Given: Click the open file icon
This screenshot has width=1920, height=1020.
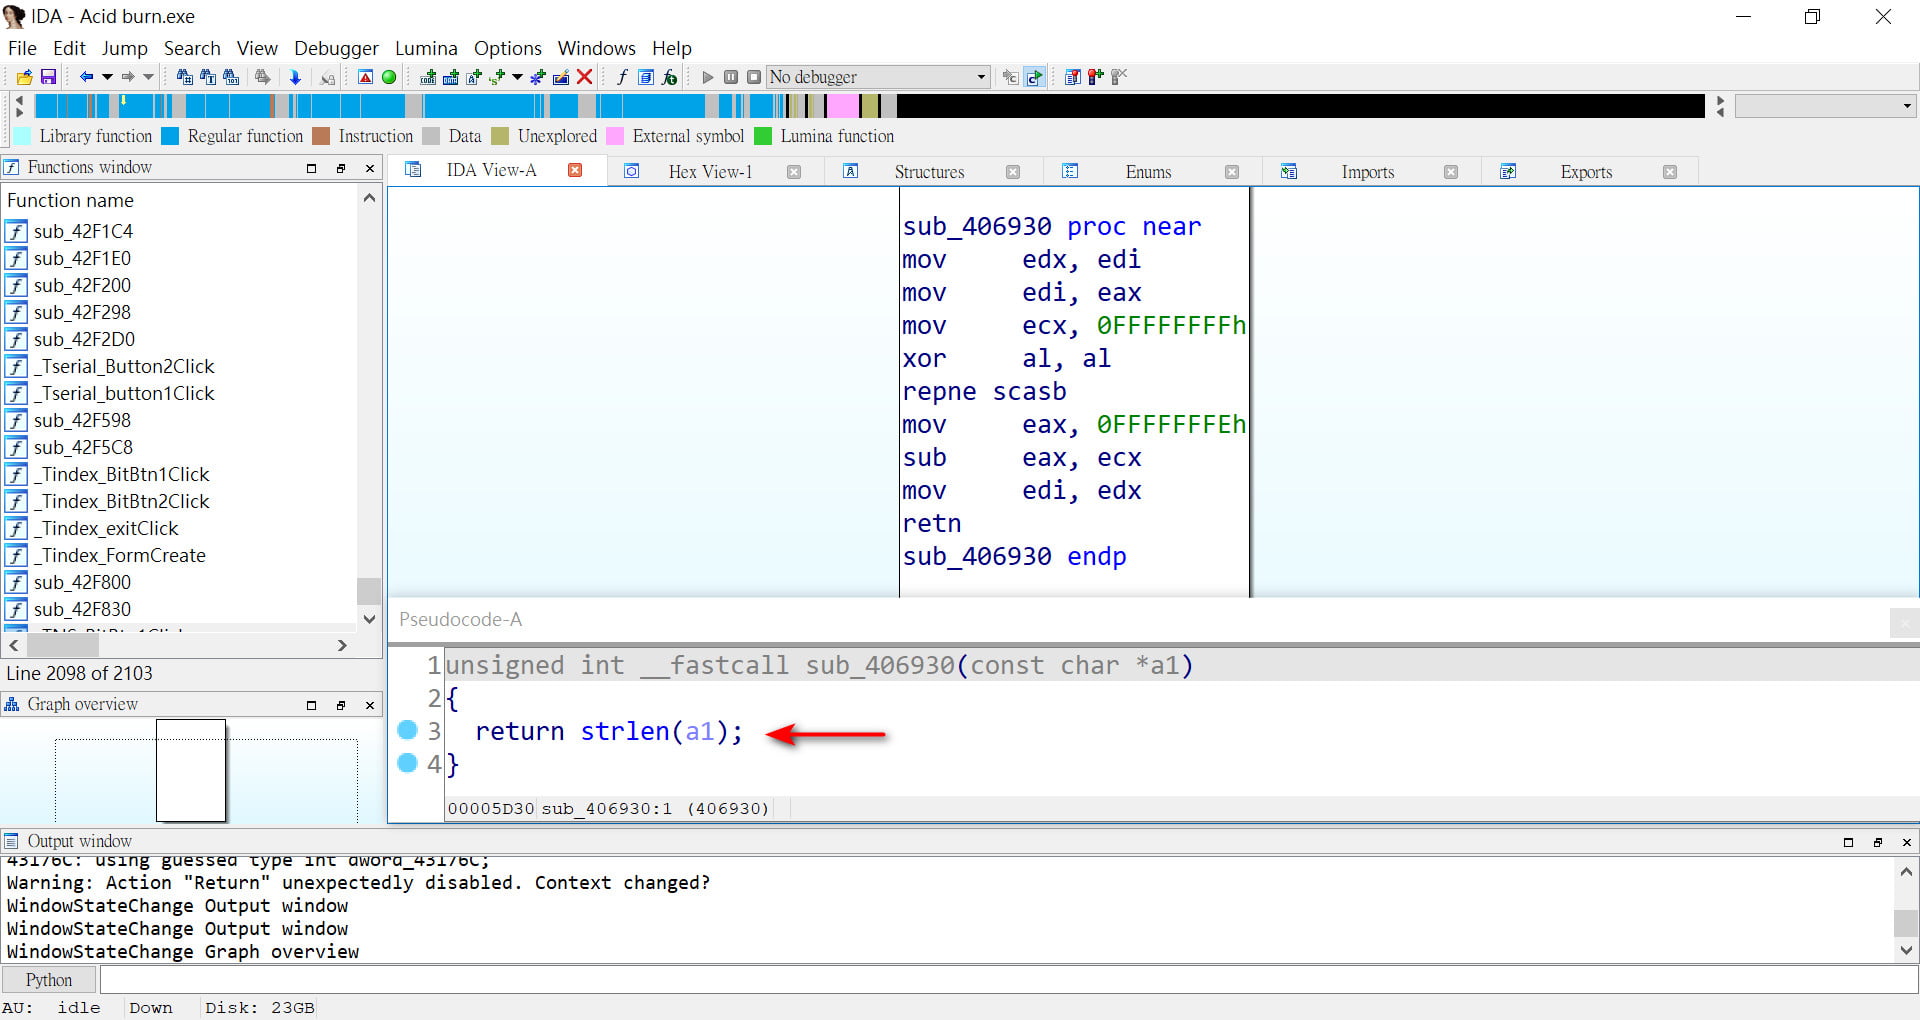Looking at the screenshot, I should point(24,77).
